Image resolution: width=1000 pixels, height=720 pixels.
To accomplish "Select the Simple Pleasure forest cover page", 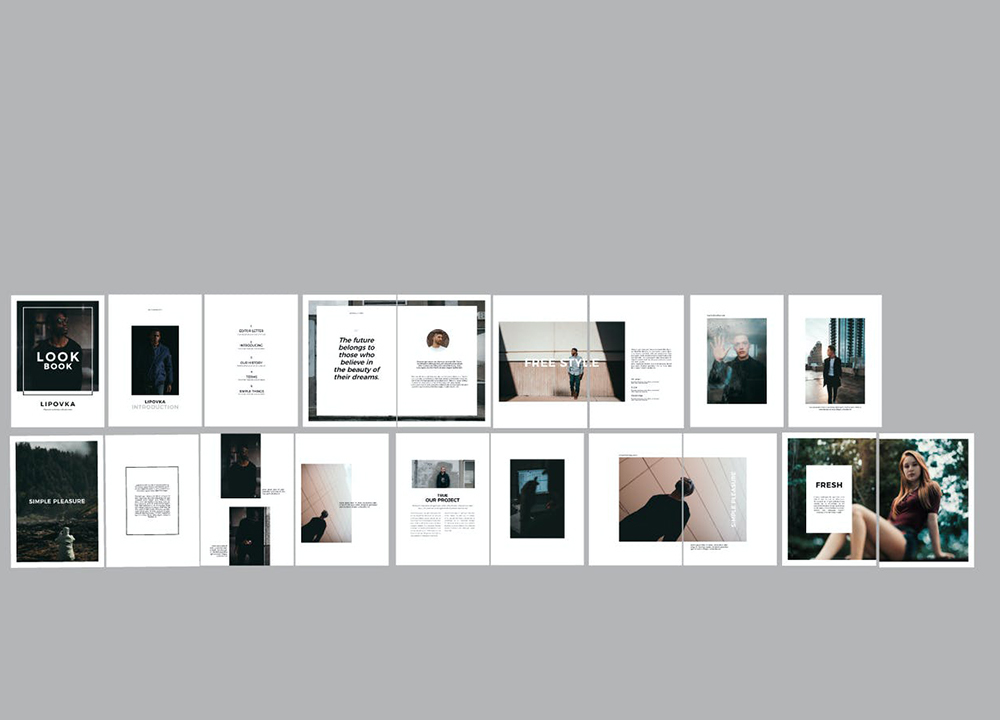I will pos(57,500).
